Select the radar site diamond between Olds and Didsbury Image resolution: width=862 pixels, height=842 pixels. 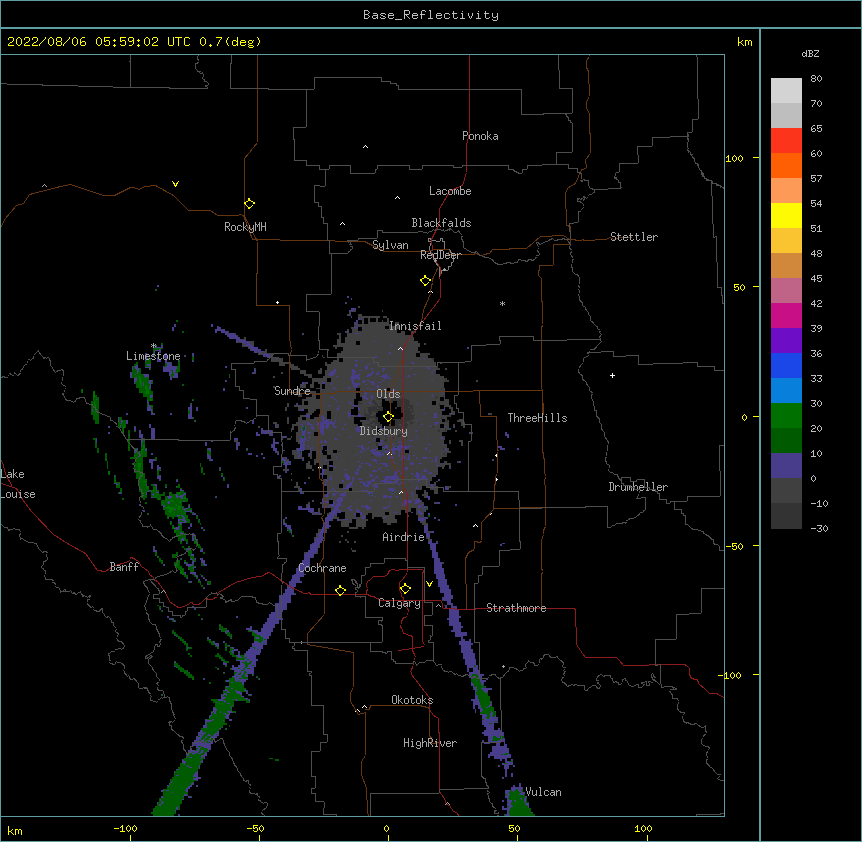pyautogui.click(x=389, y=417)
